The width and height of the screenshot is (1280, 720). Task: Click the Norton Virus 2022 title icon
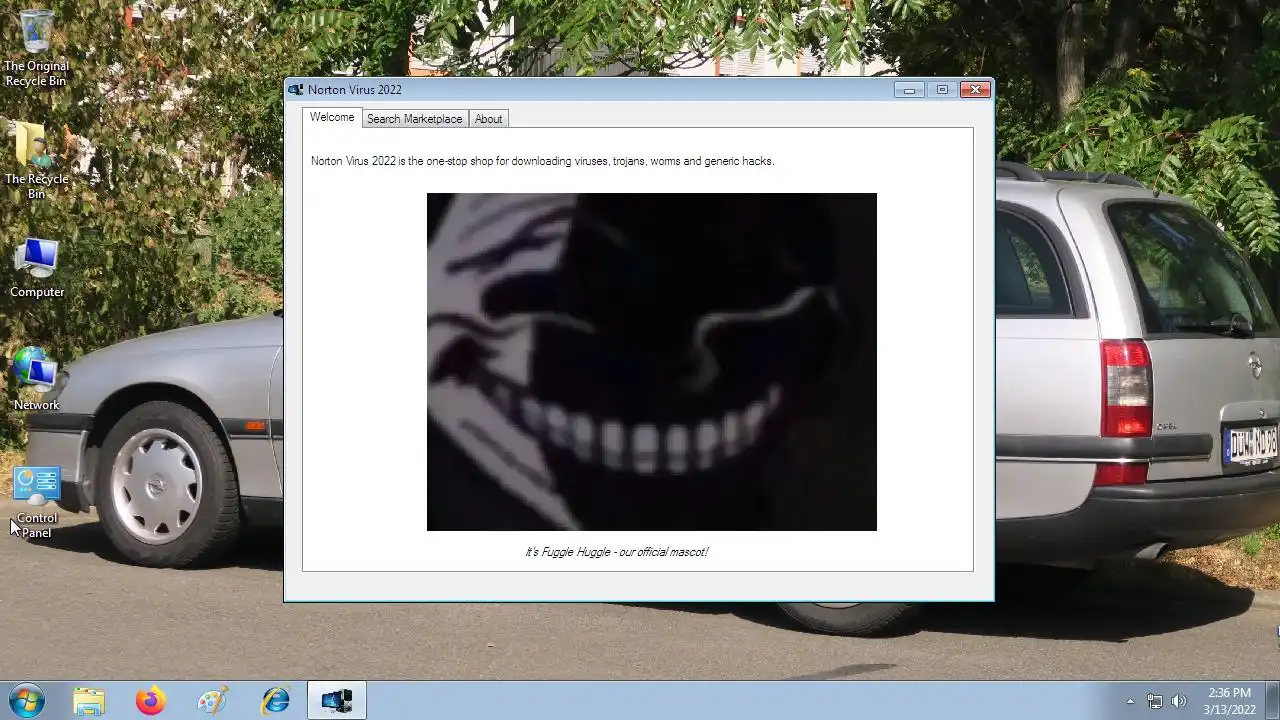296,90
